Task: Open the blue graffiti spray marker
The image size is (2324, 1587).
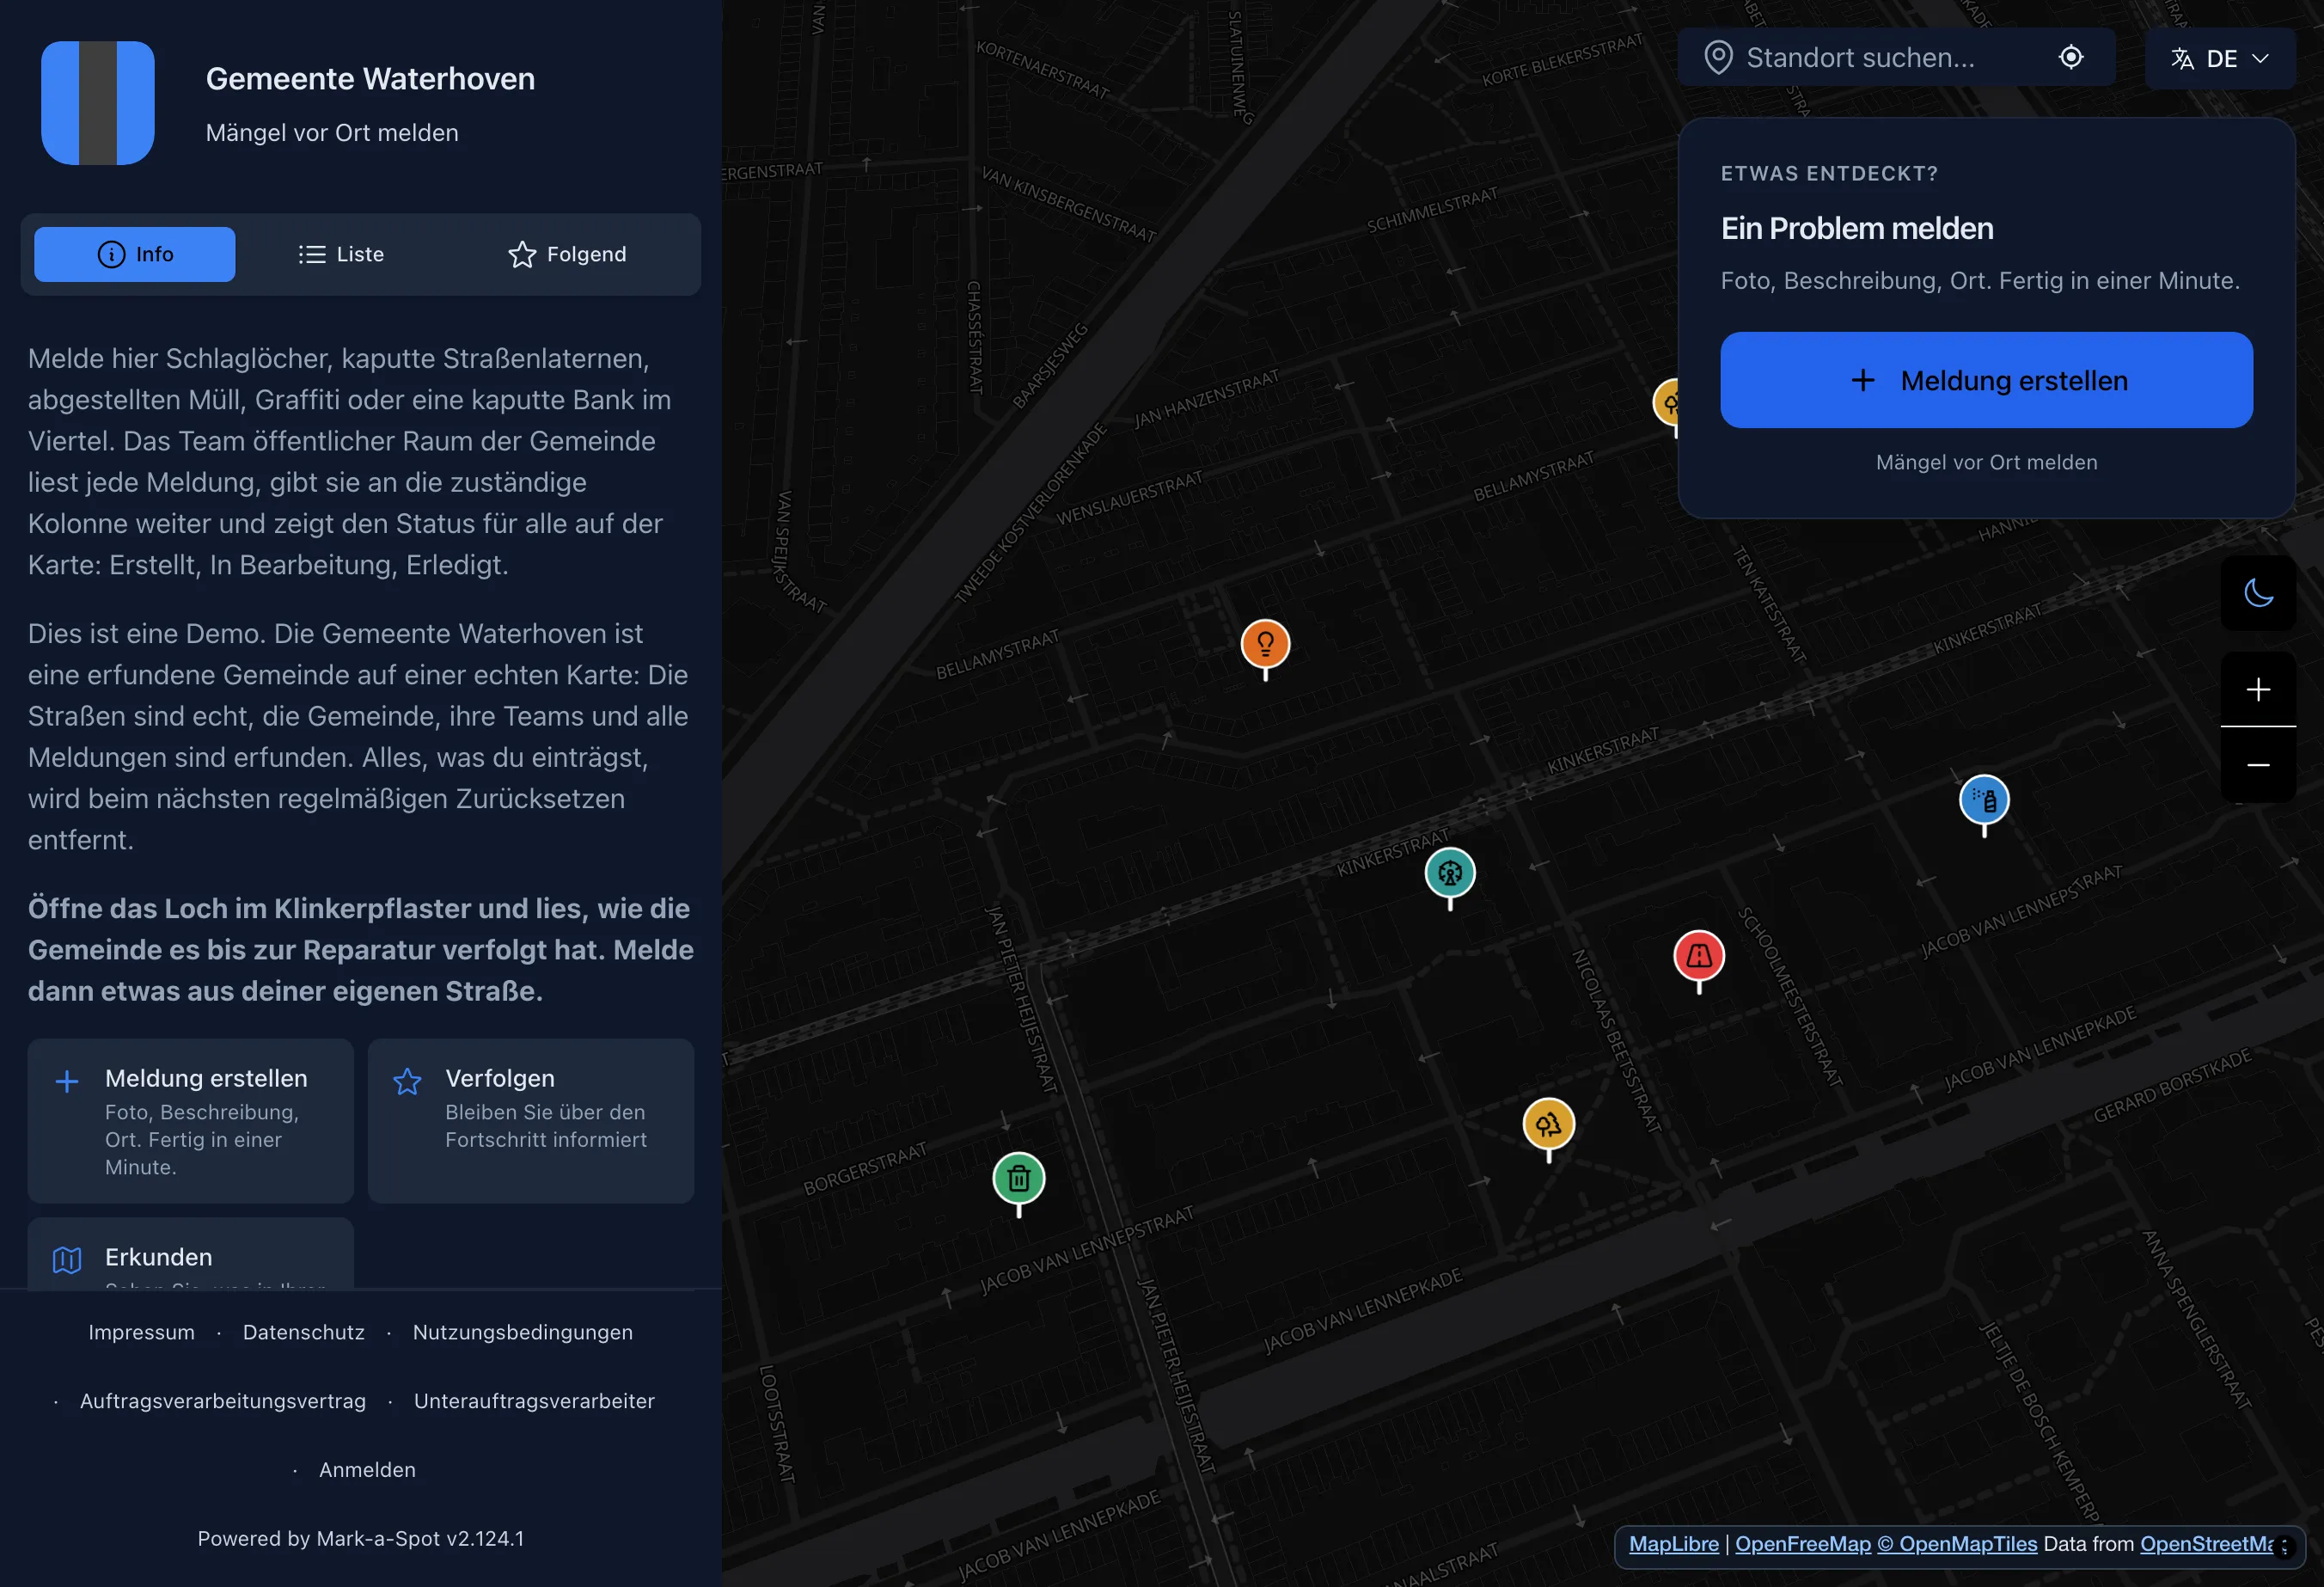Action: point(1984,800)
